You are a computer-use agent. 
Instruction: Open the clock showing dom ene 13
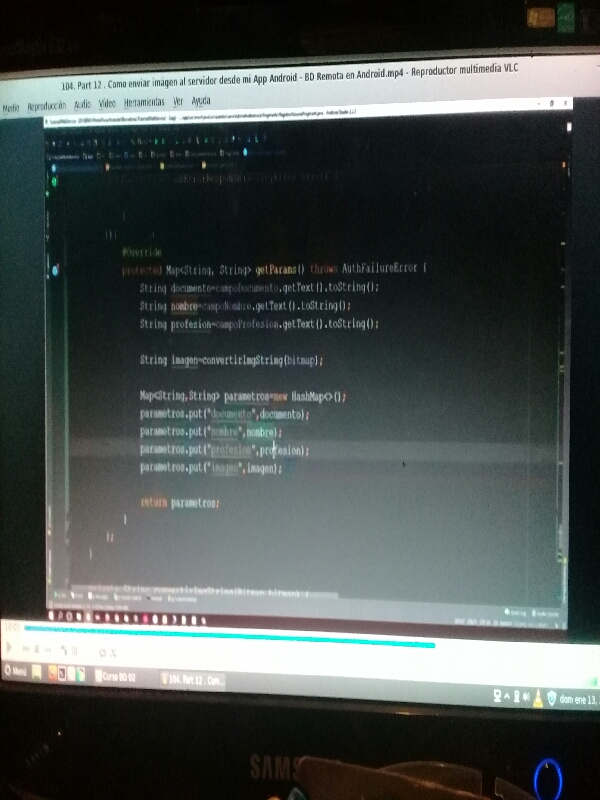[x=573, y=698]
